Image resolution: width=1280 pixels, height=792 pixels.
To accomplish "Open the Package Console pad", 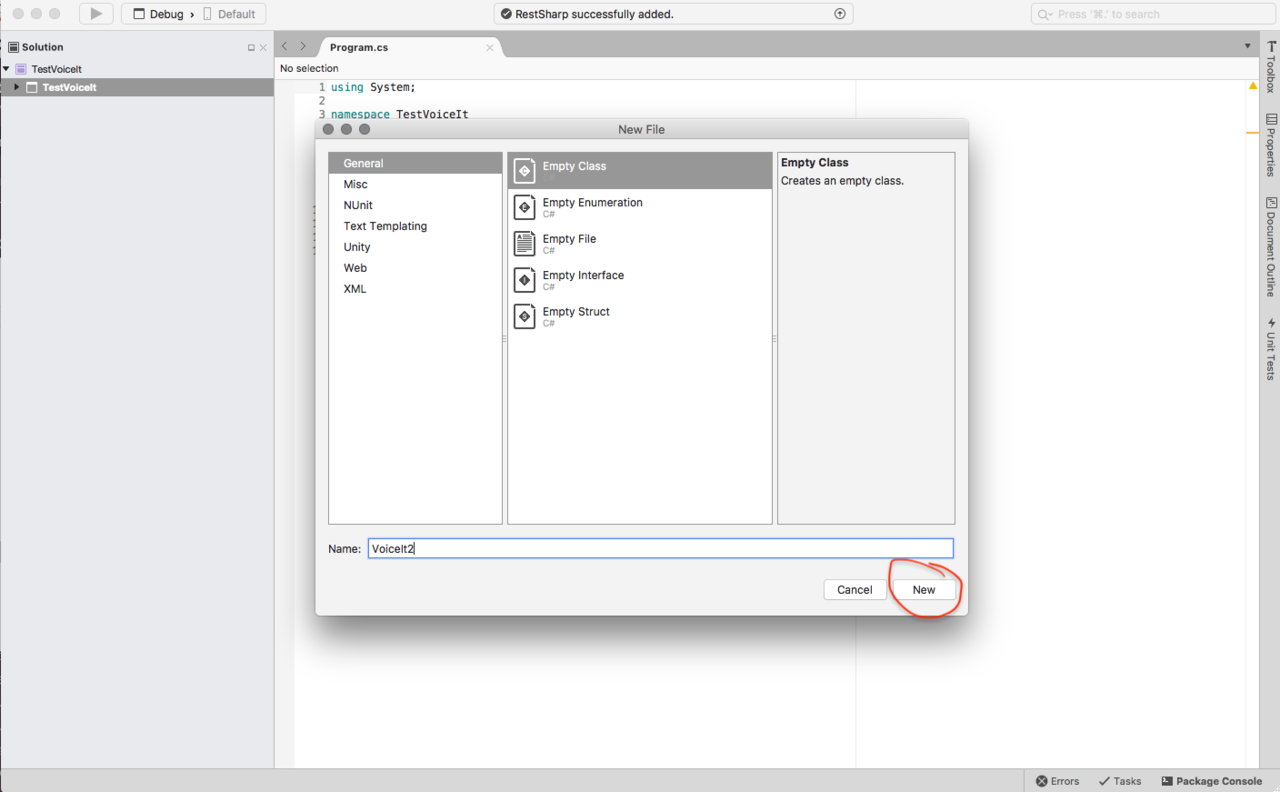I will click(1211, 781).
